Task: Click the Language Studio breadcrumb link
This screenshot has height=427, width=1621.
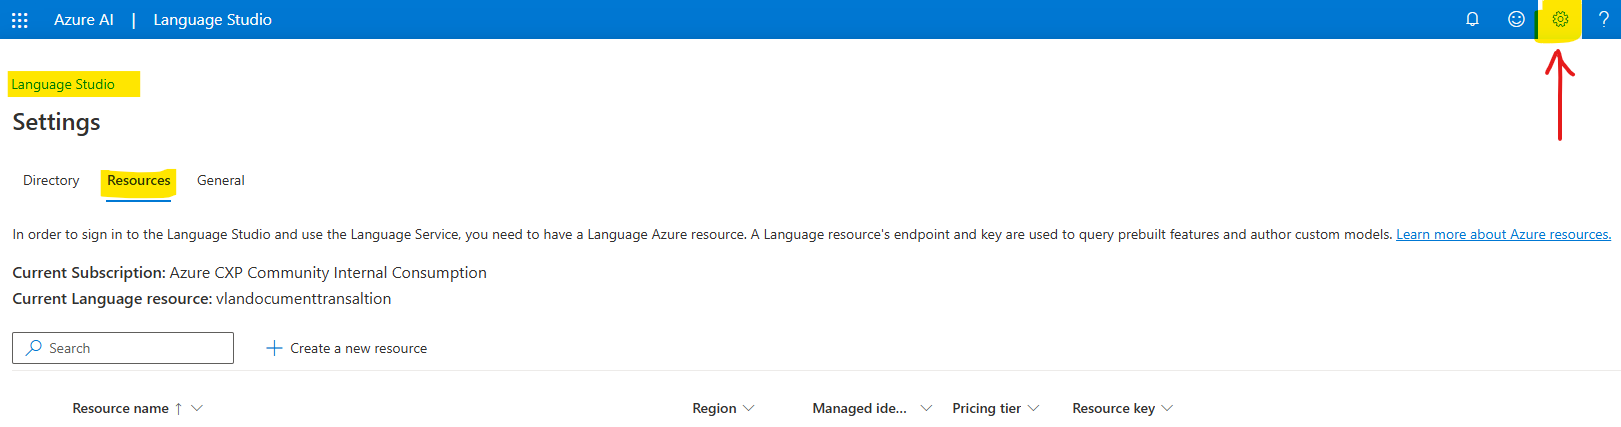Action: [63, 84]
